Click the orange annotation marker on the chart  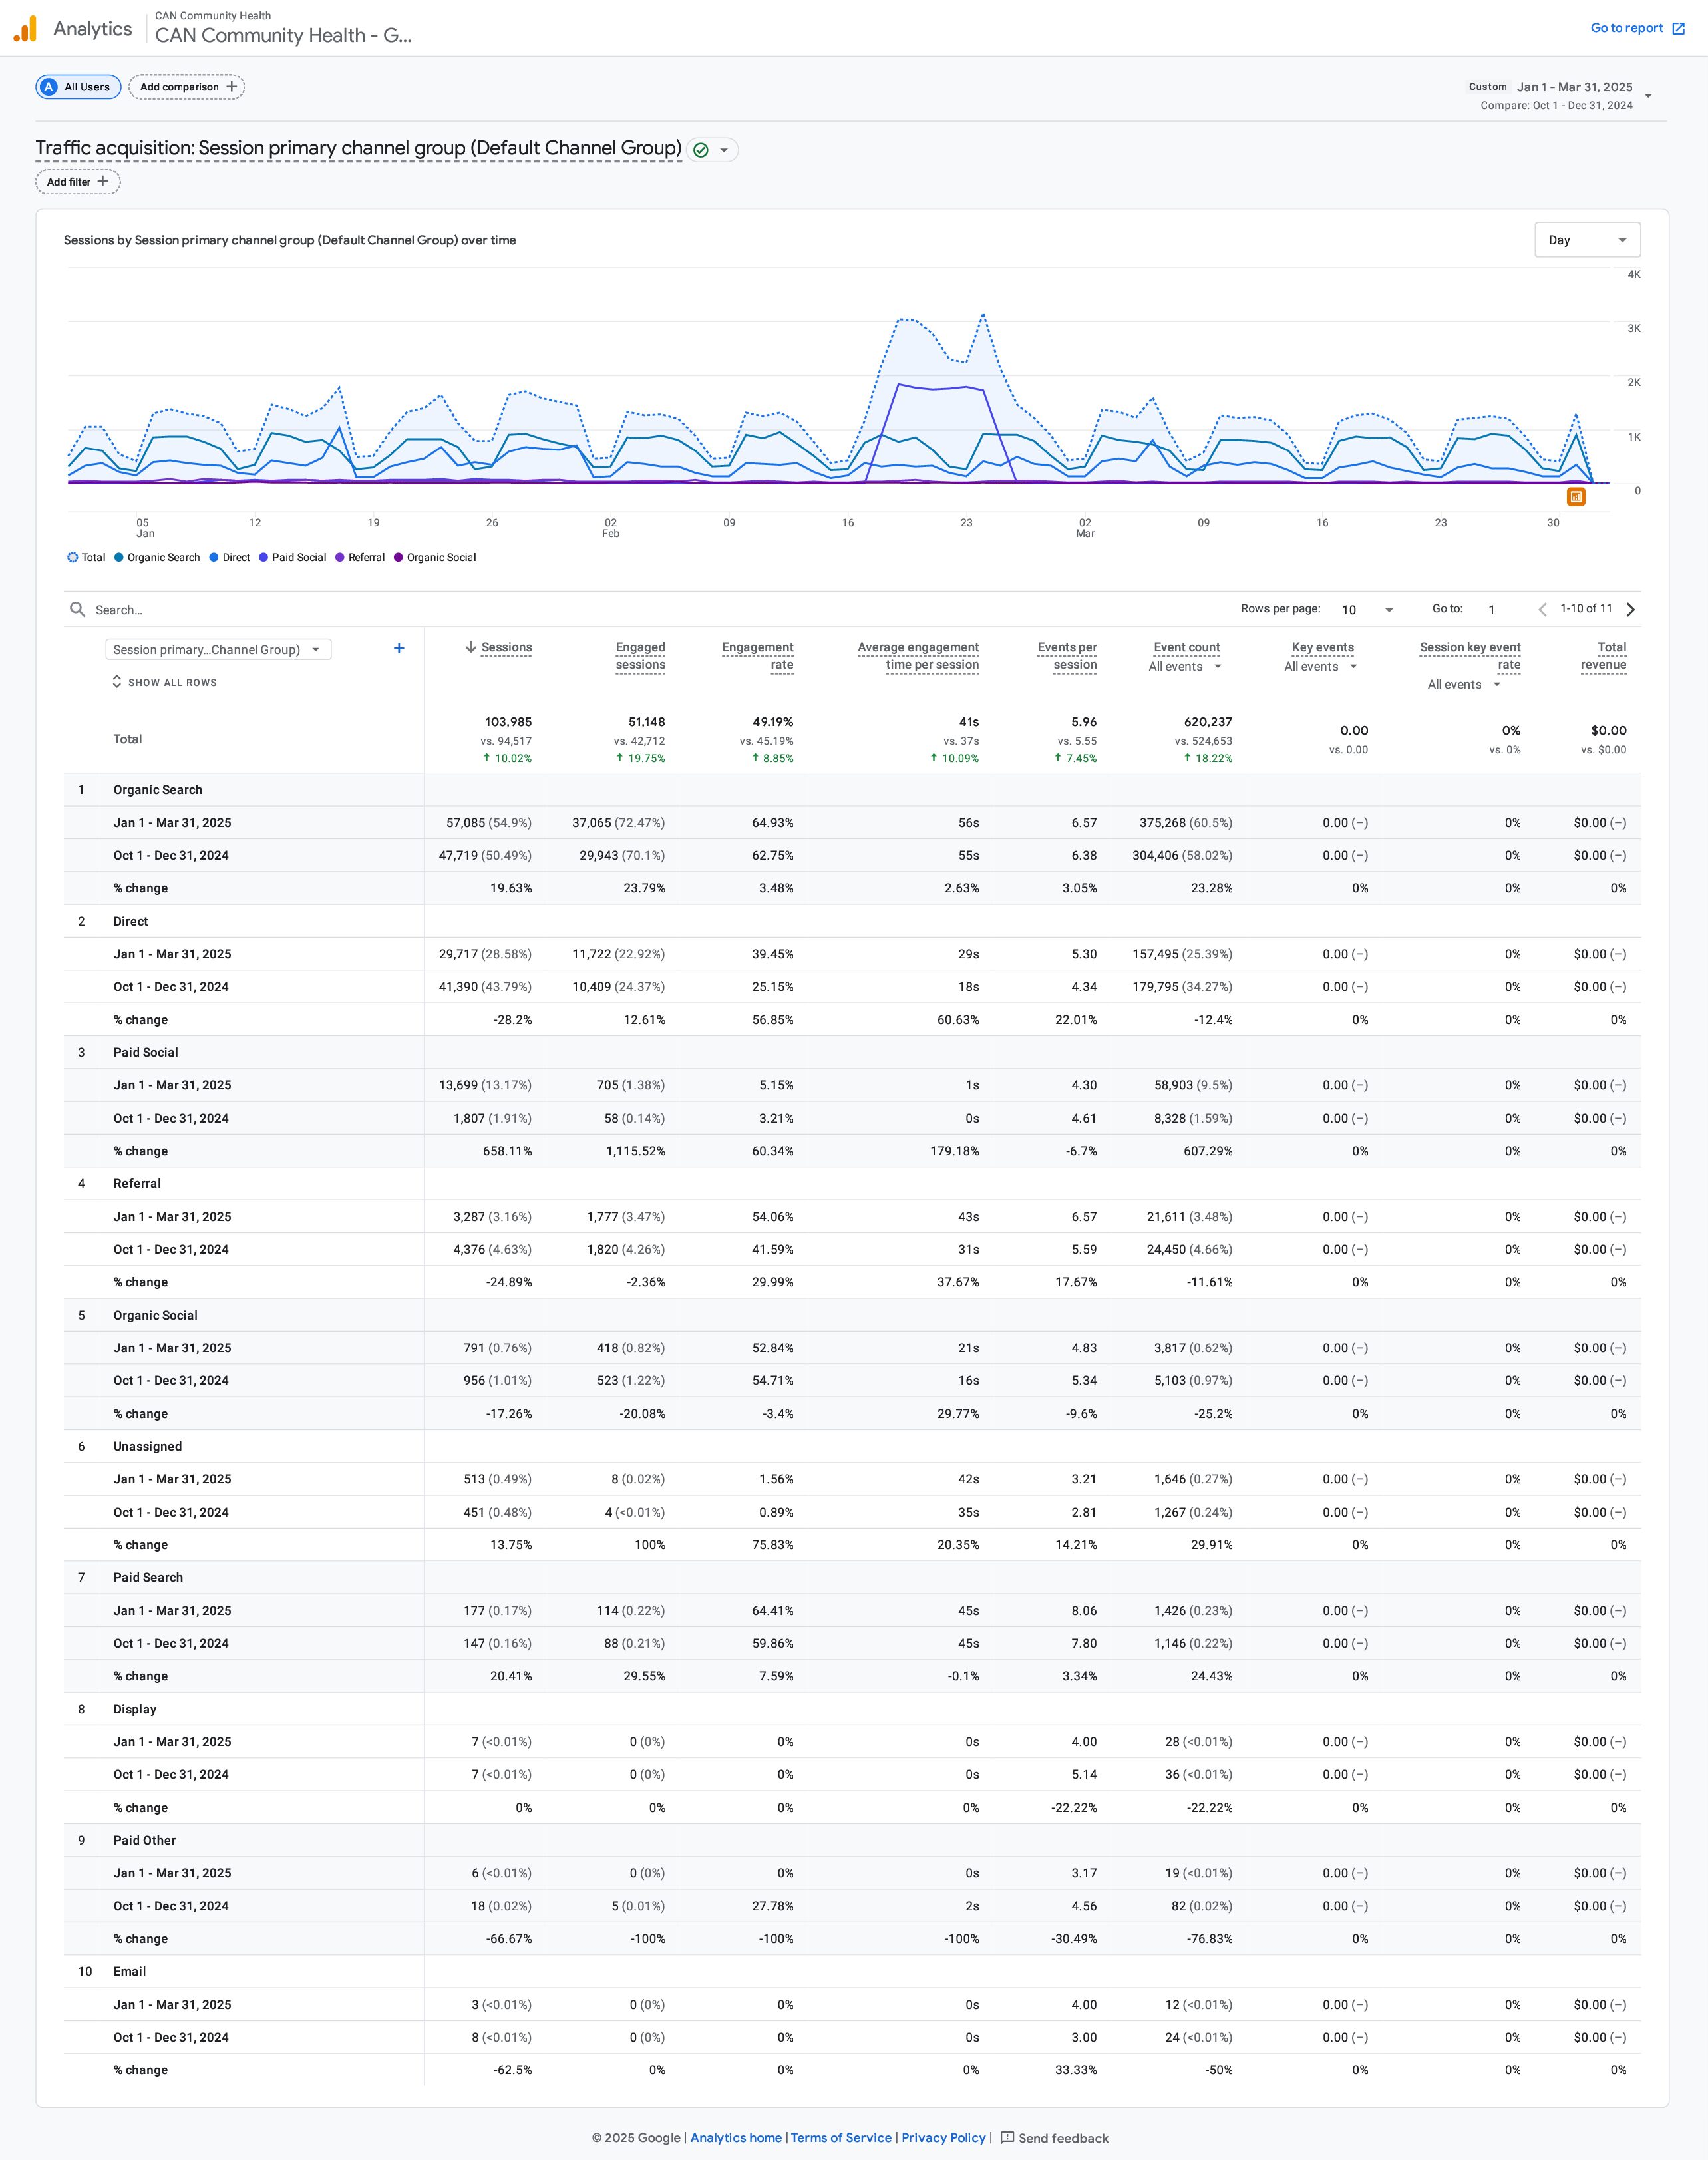[1576, 497]
